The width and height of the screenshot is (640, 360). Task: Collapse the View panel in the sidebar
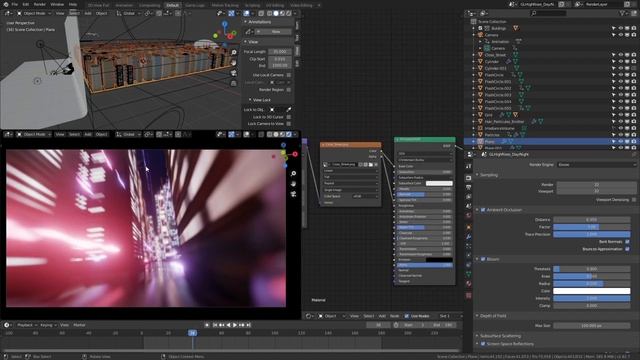point(245,42)
